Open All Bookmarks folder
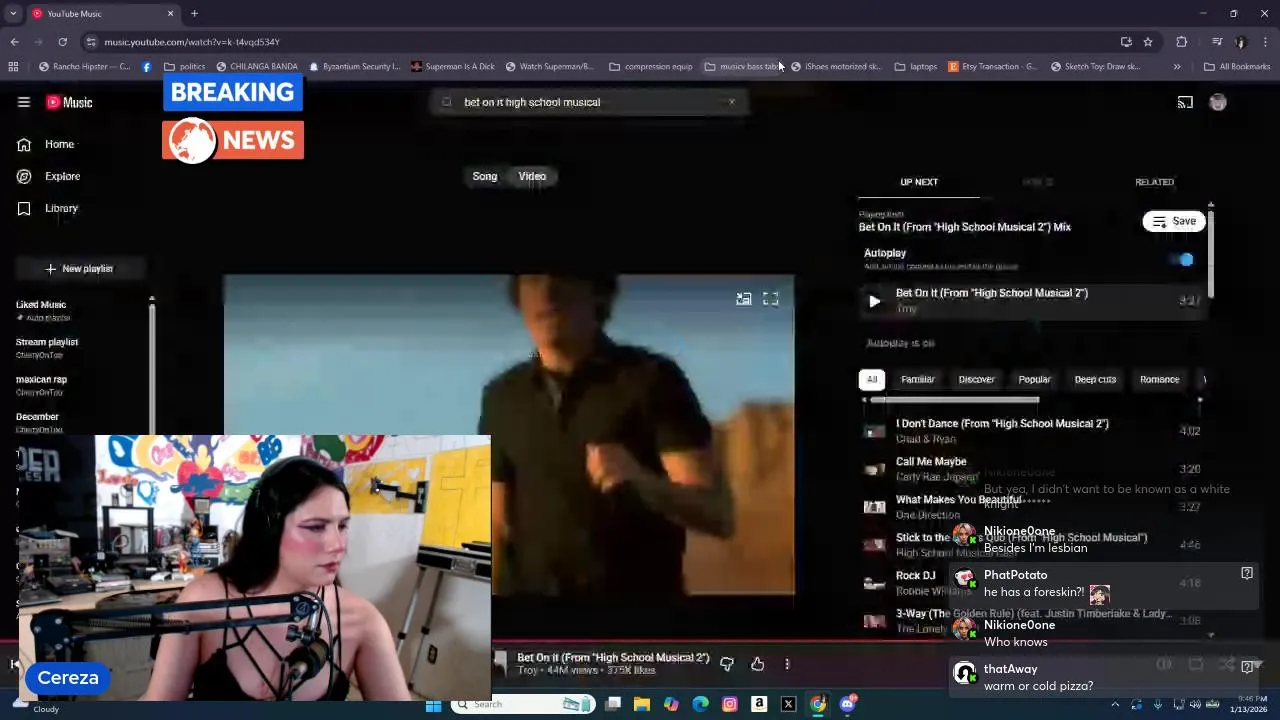 tap(1237, 67)
